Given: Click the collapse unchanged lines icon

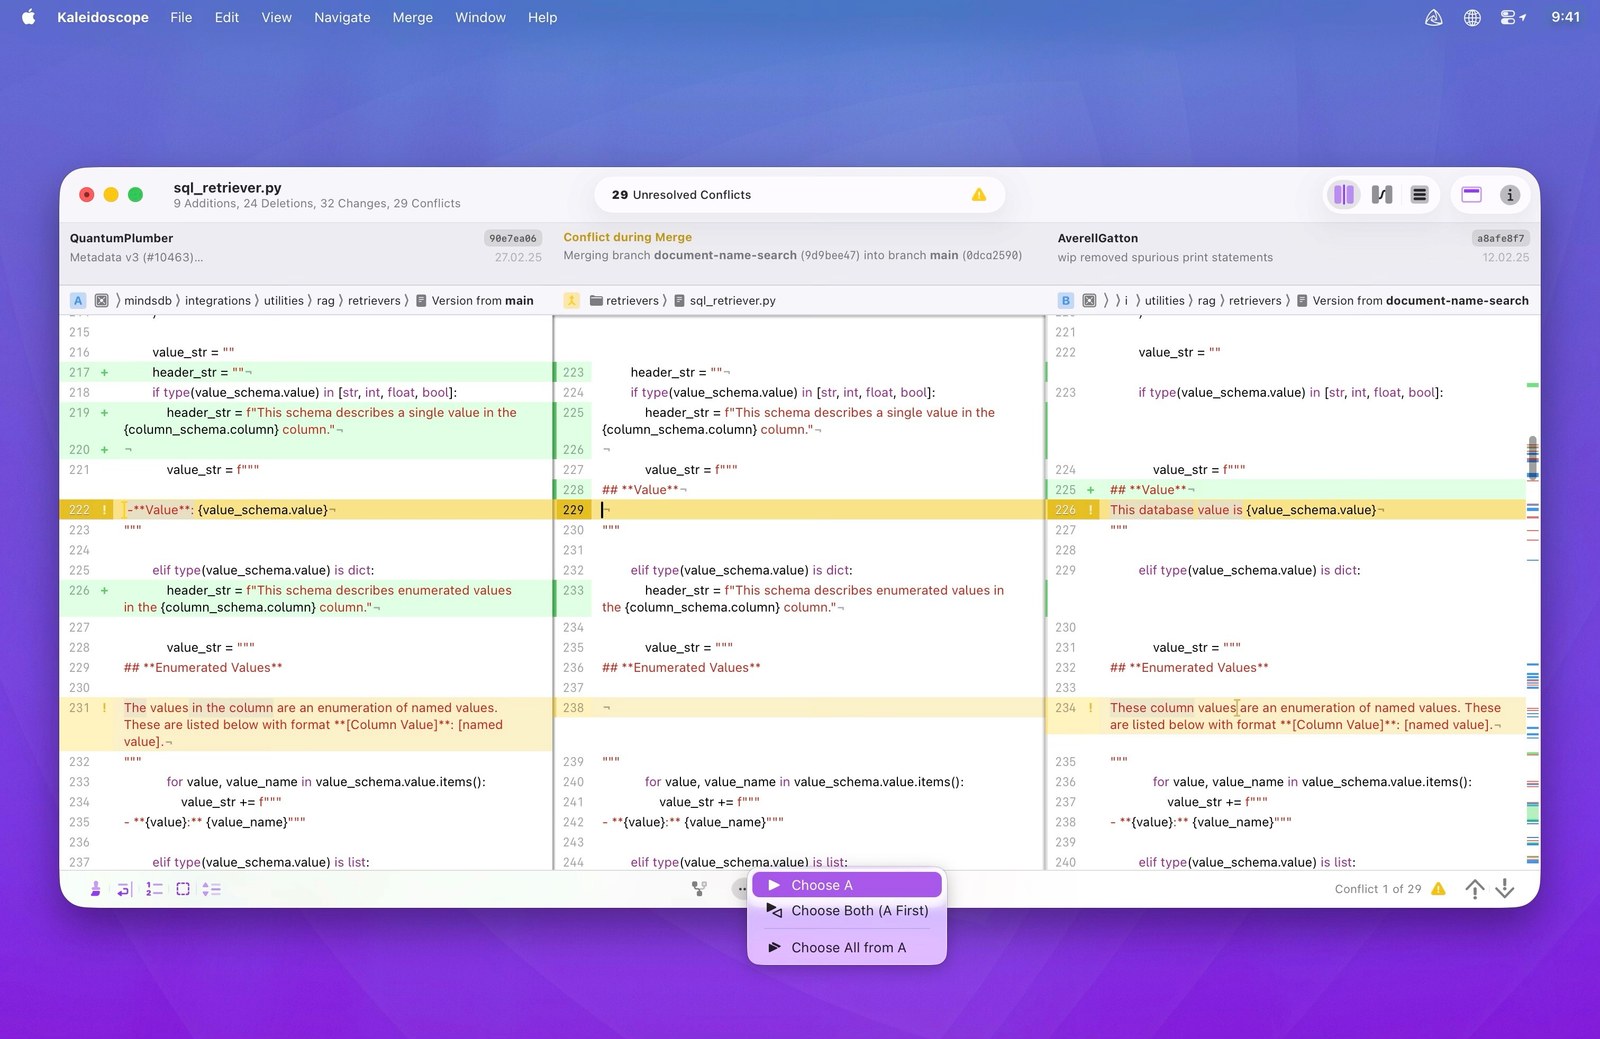Looking at the screenshot, I should coord(211,888).
